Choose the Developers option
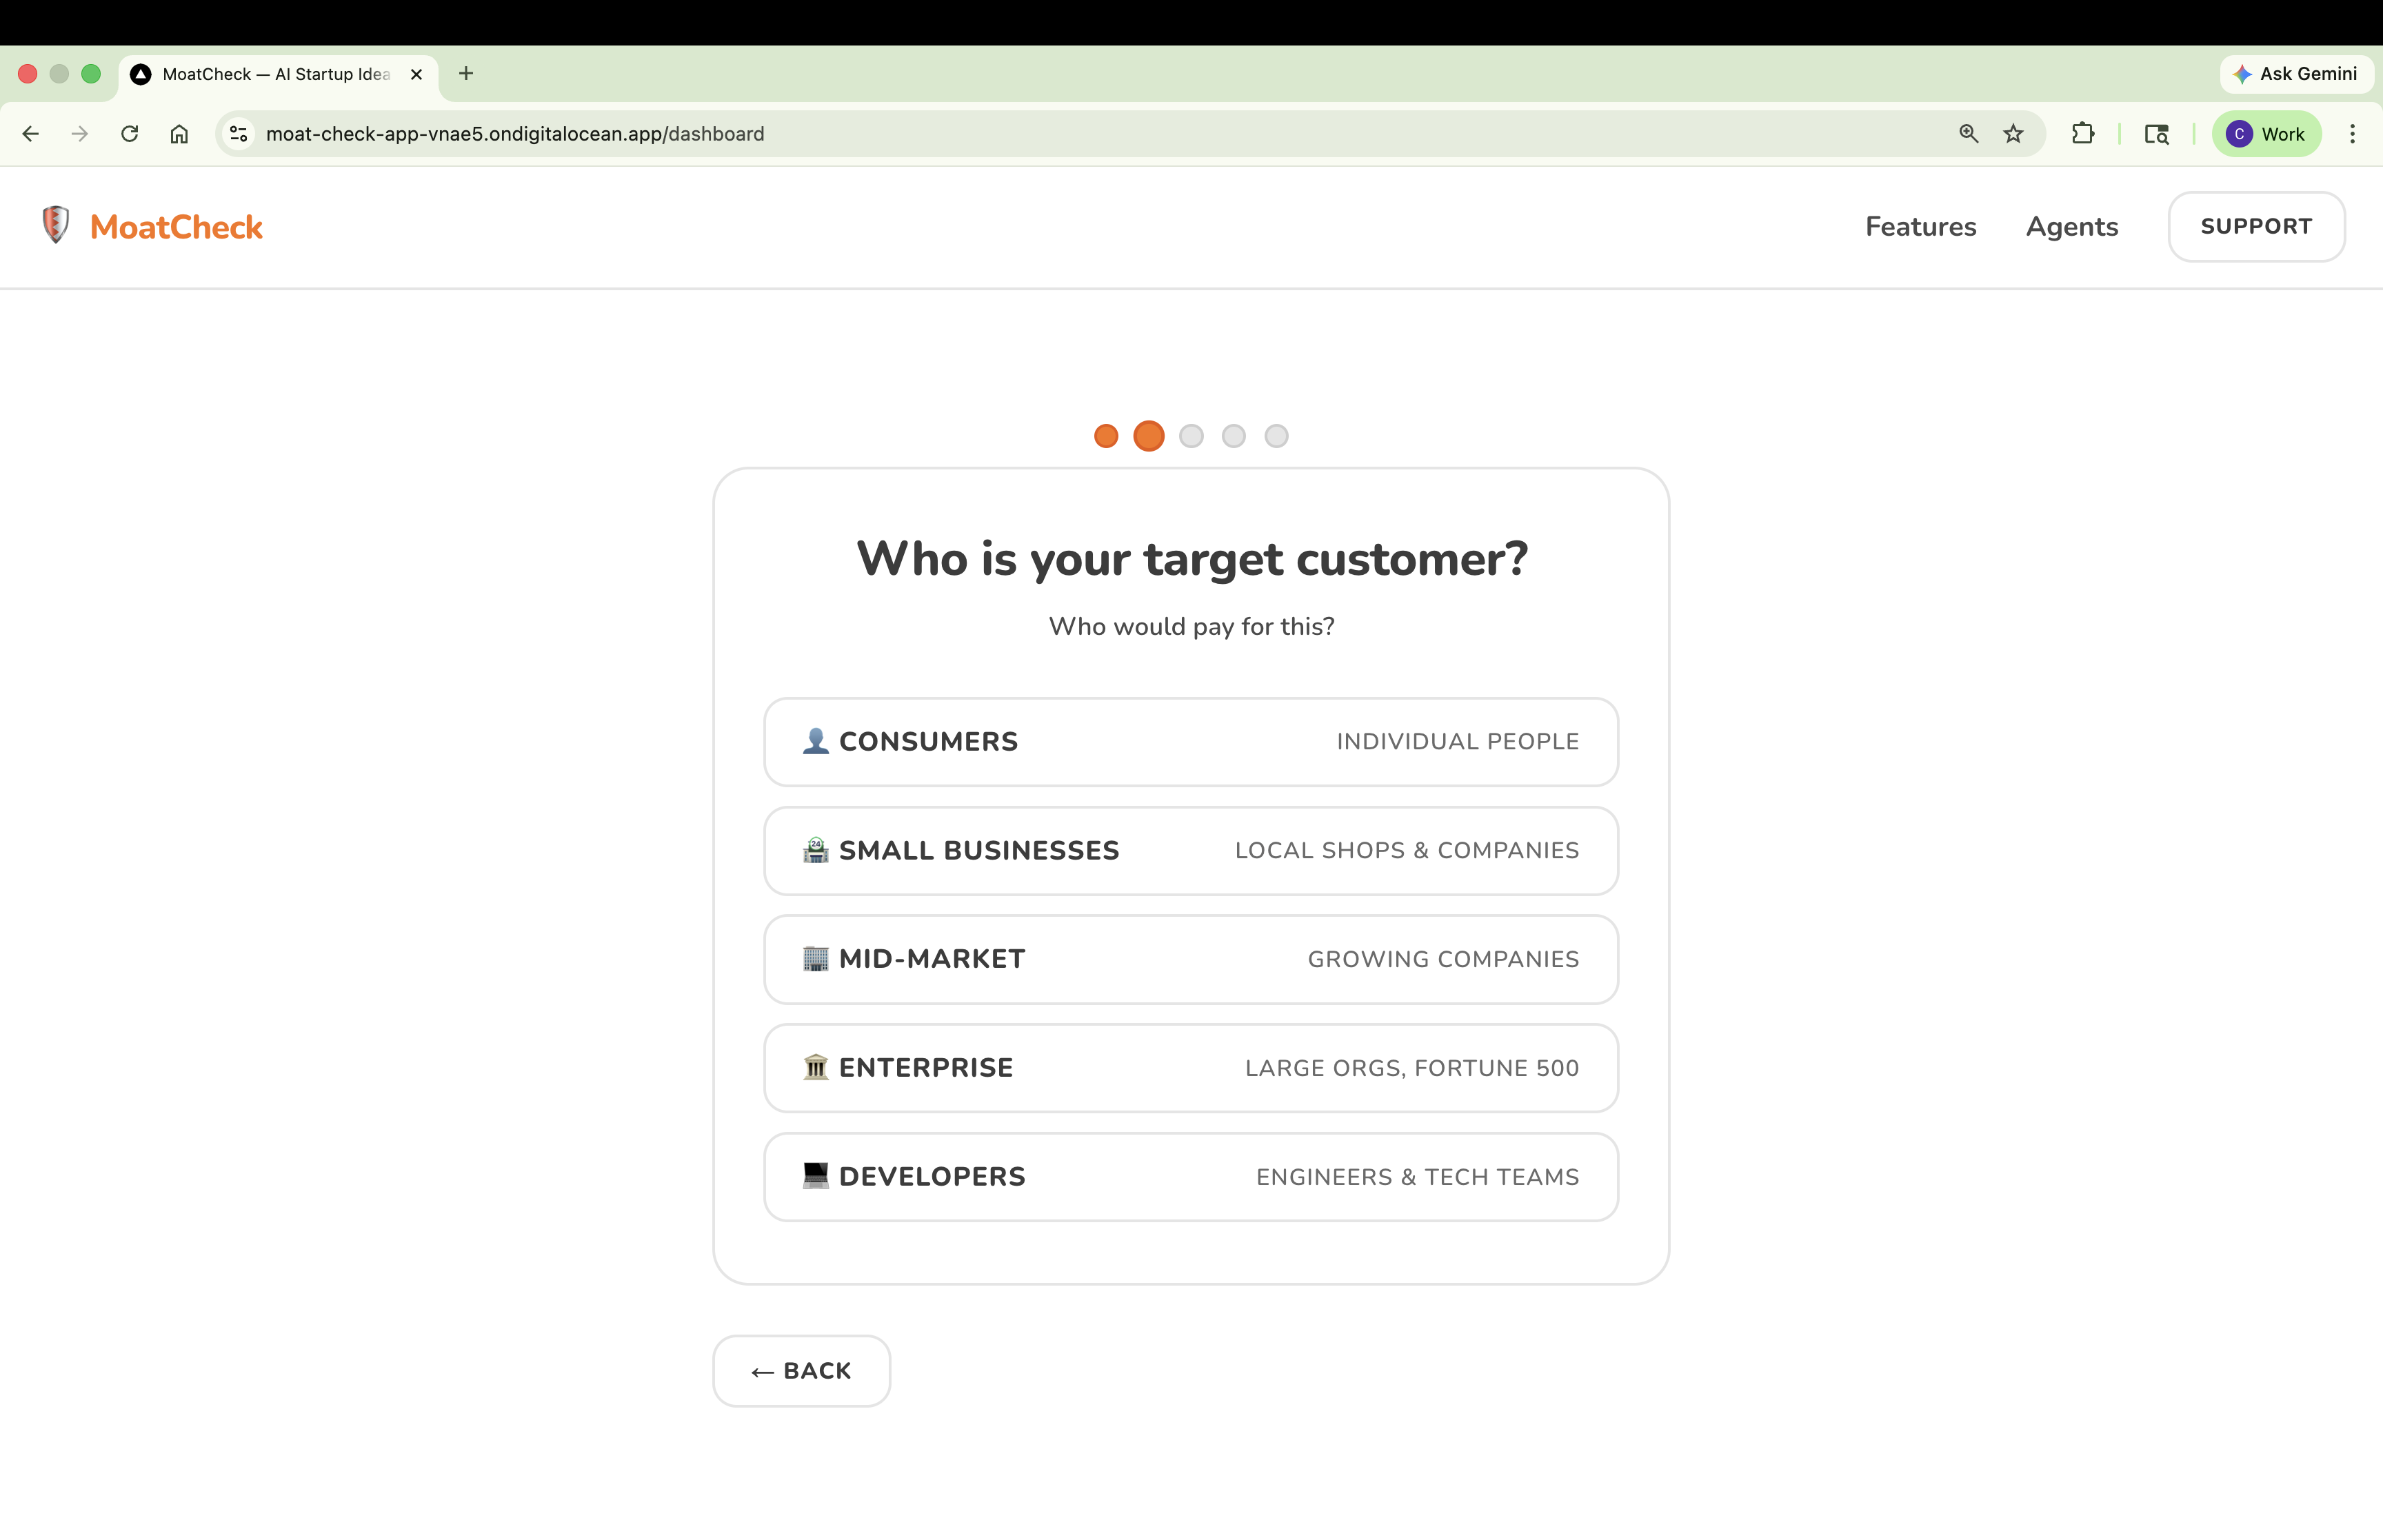2383x1540 pixels. coord(1190,1177)
